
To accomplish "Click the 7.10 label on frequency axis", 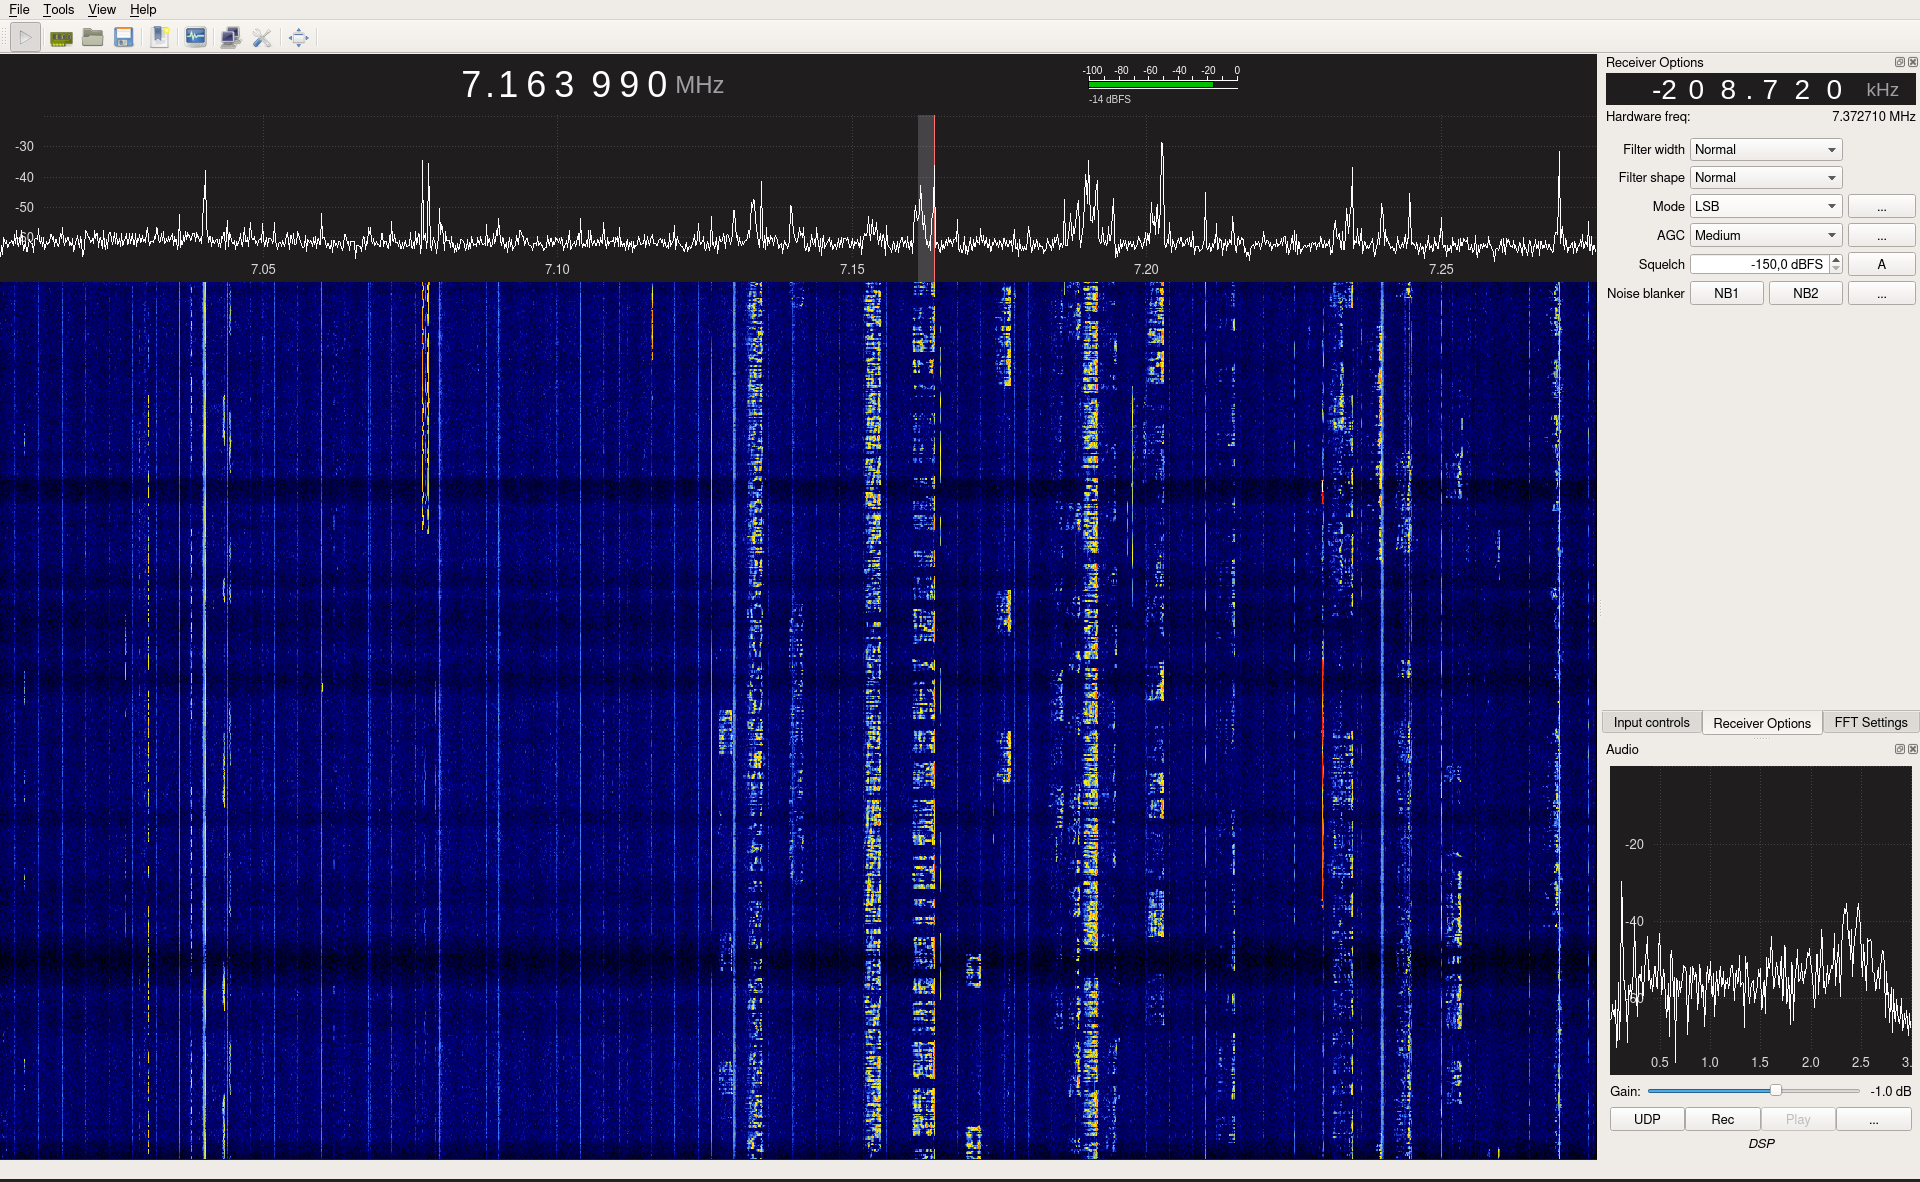I will [x=557, y=269].
